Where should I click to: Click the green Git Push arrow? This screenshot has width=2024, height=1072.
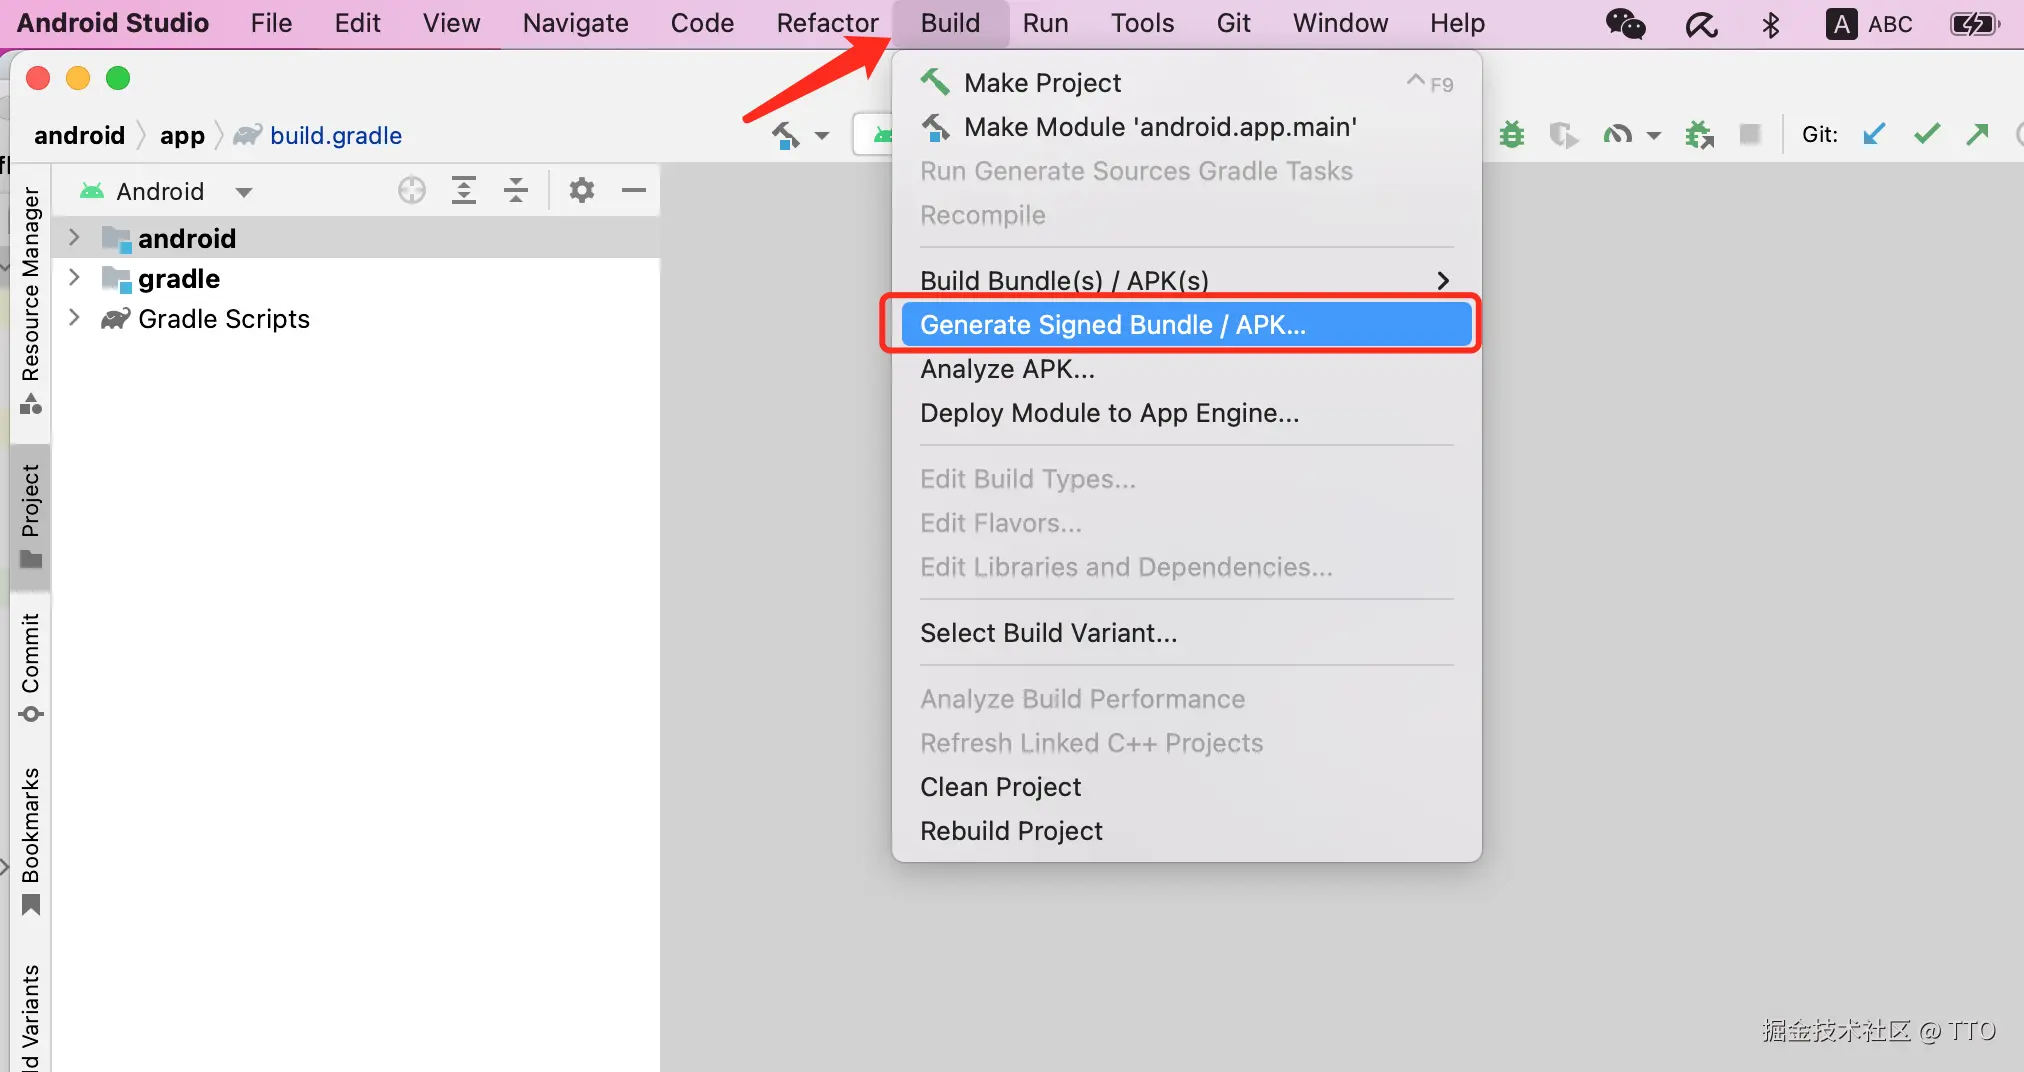tap(1977, 134)
